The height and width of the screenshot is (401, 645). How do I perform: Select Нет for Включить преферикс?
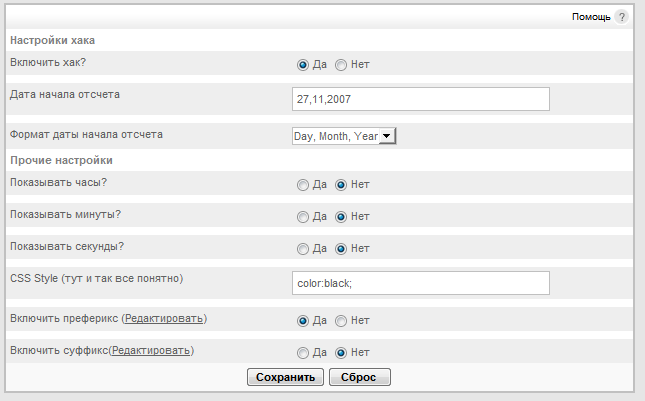(341, 321)
